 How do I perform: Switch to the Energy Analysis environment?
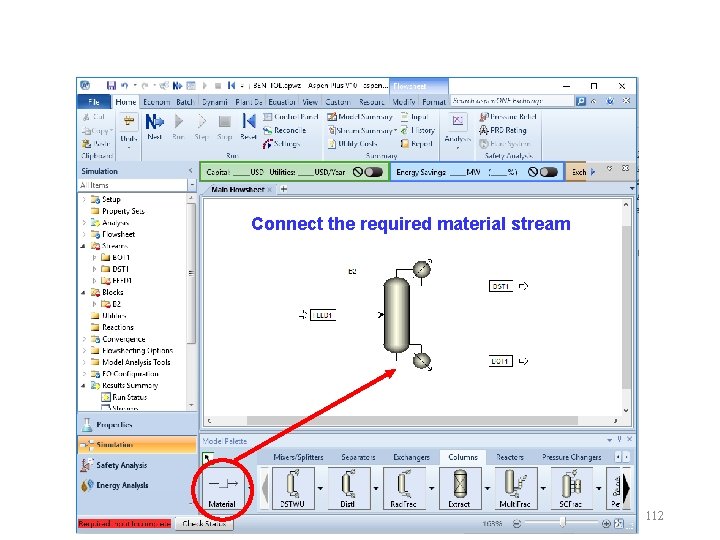(x=137, y=485)
